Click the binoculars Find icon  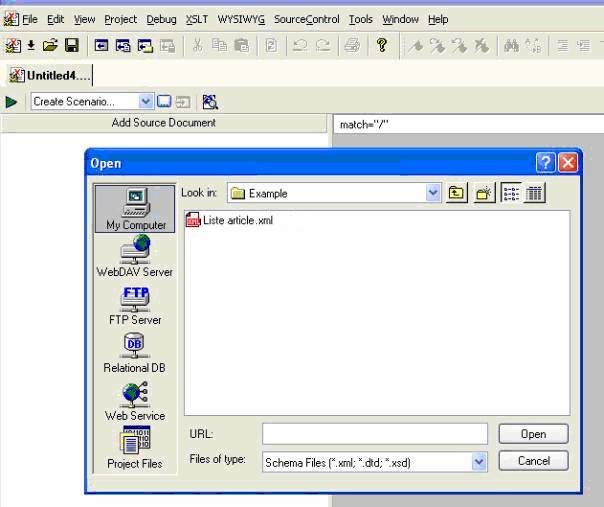point(512,46)
